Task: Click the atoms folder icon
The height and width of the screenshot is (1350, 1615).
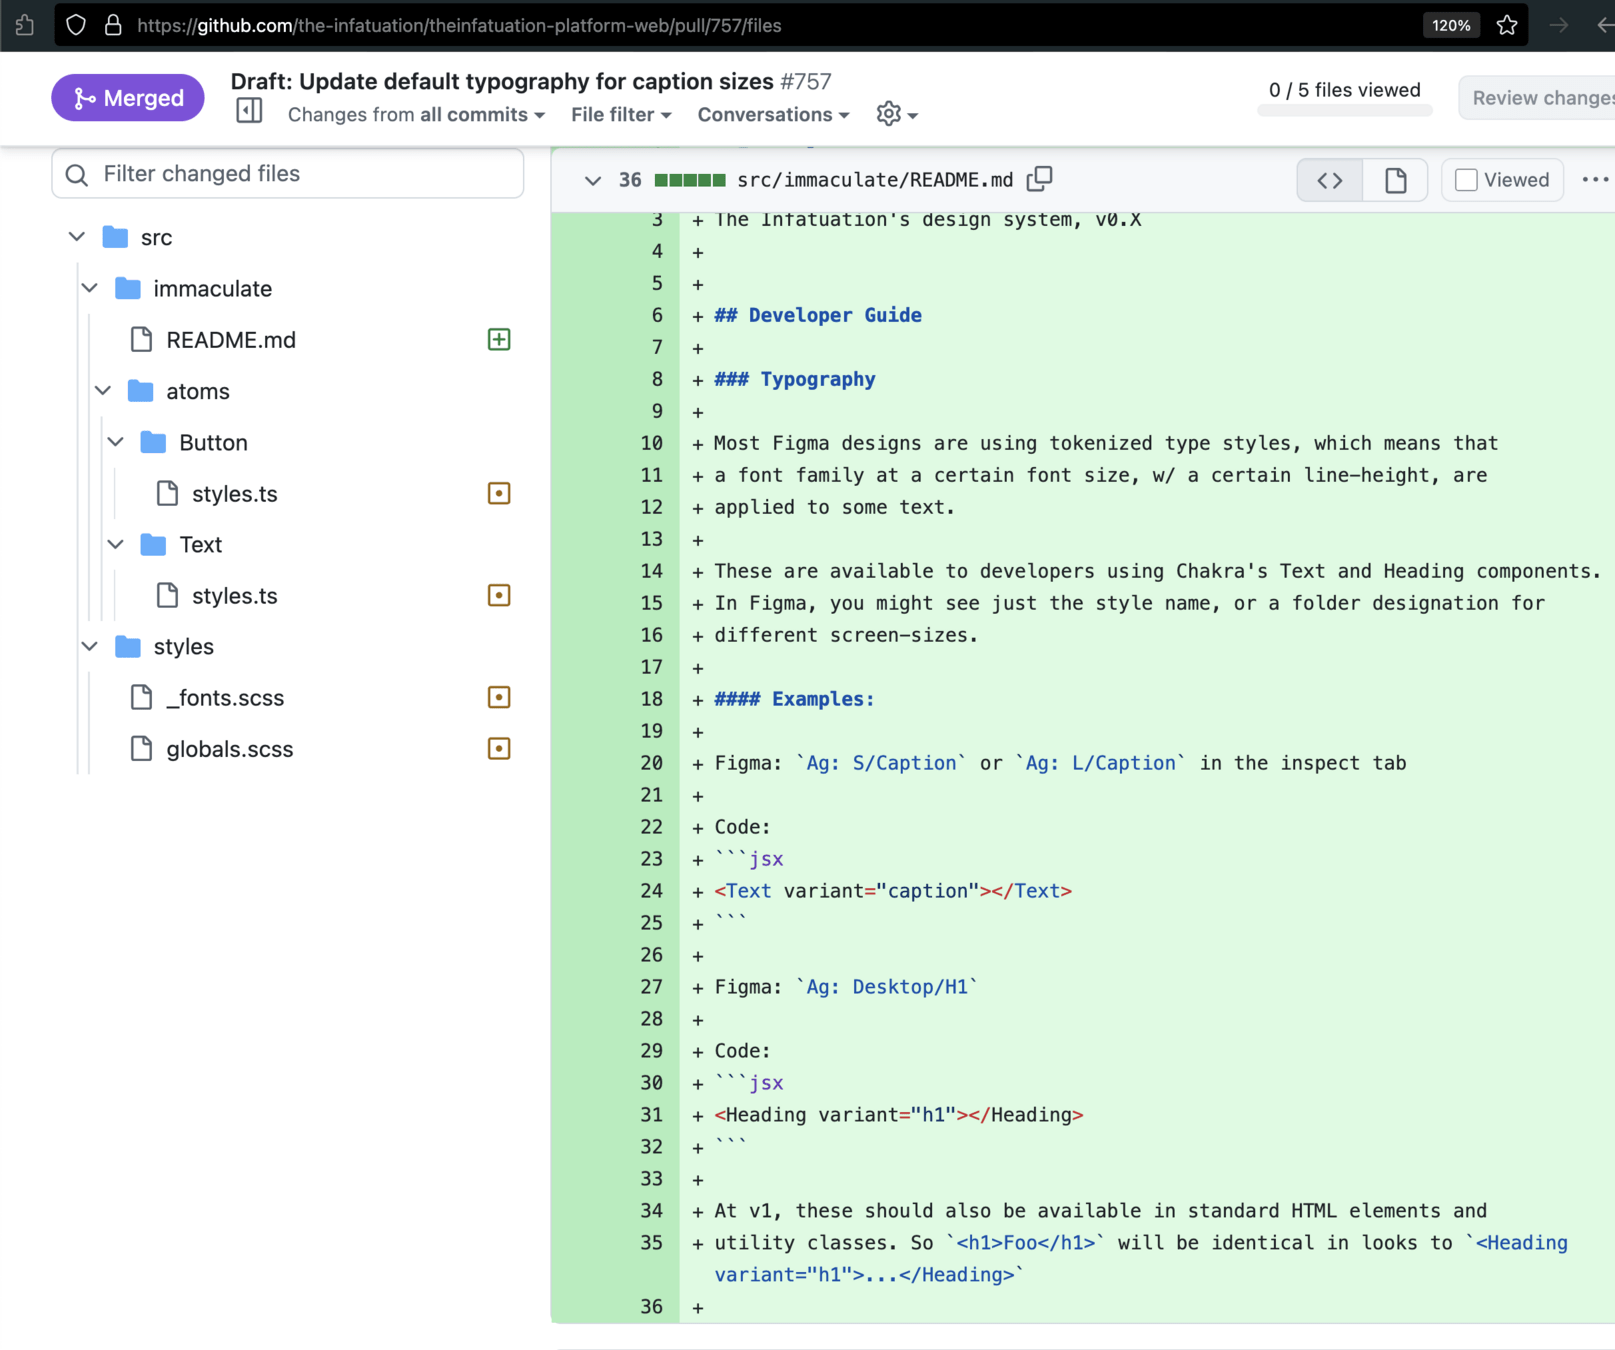Action: point(141,391)
